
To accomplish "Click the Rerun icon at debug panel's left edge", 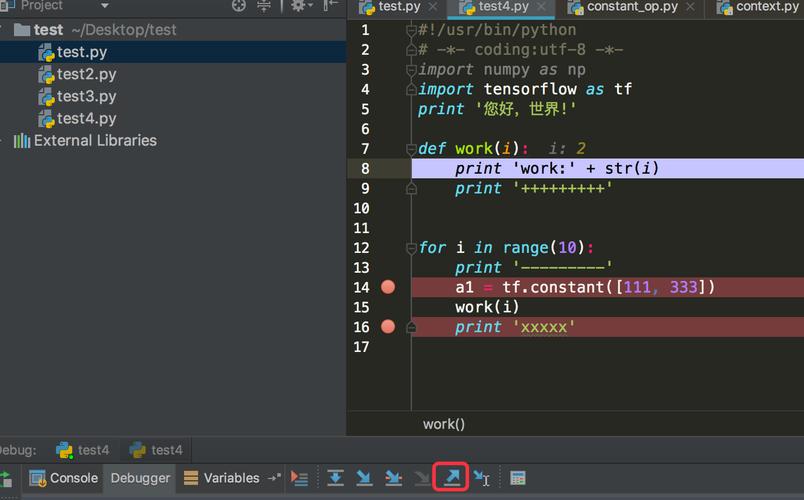I will coord(6,479).
